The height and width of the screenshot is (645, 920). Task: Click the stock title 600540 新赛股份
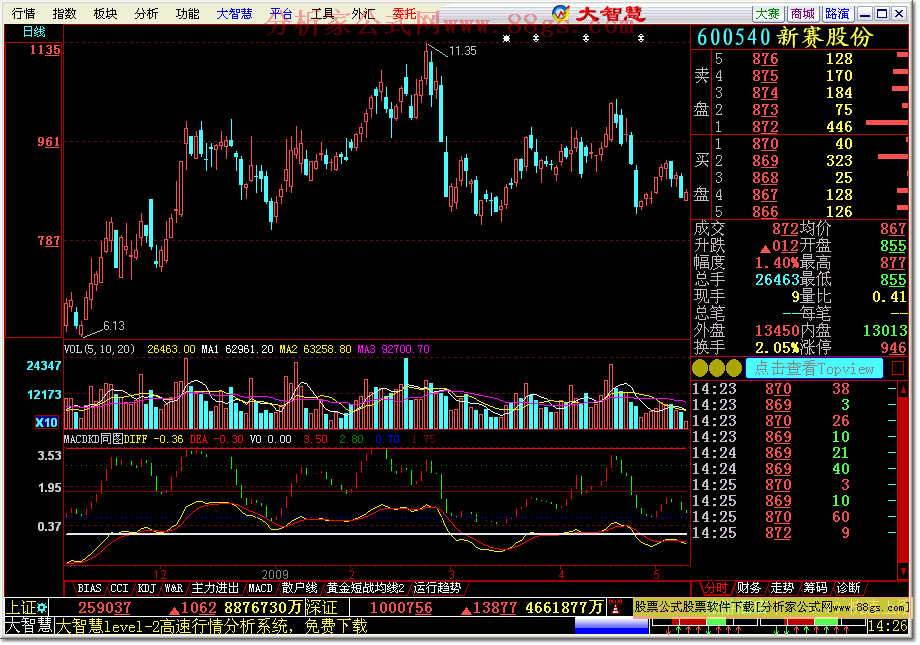point(785,37)
